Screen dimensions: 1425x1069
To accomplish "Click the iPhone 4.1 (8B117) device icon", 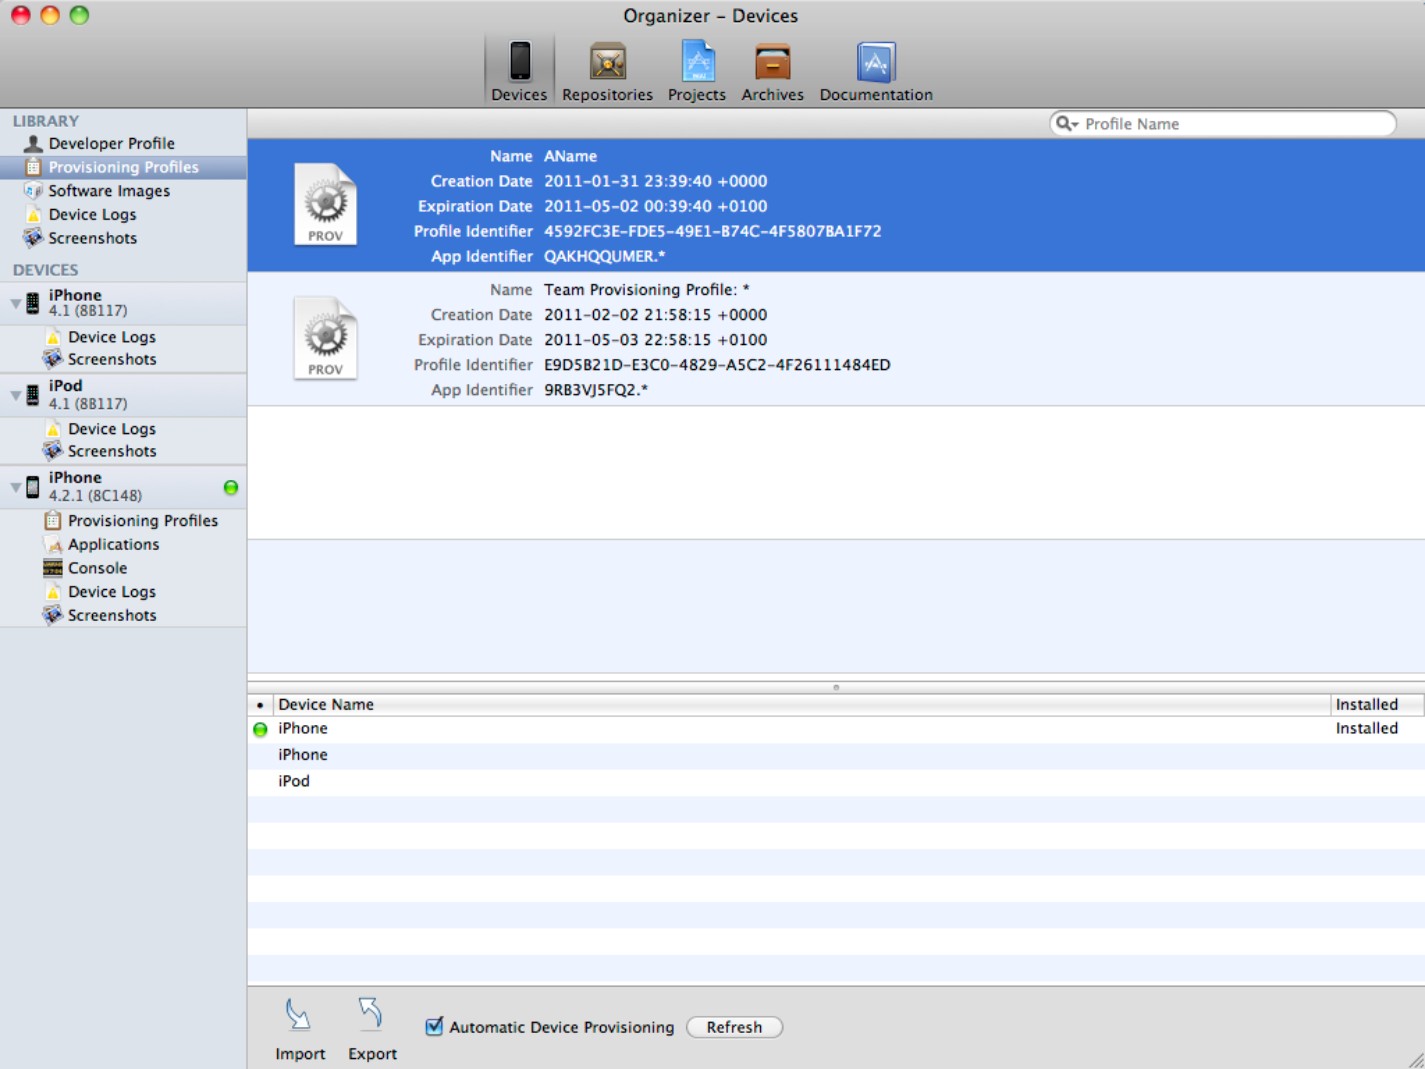I will coord(33,303).
